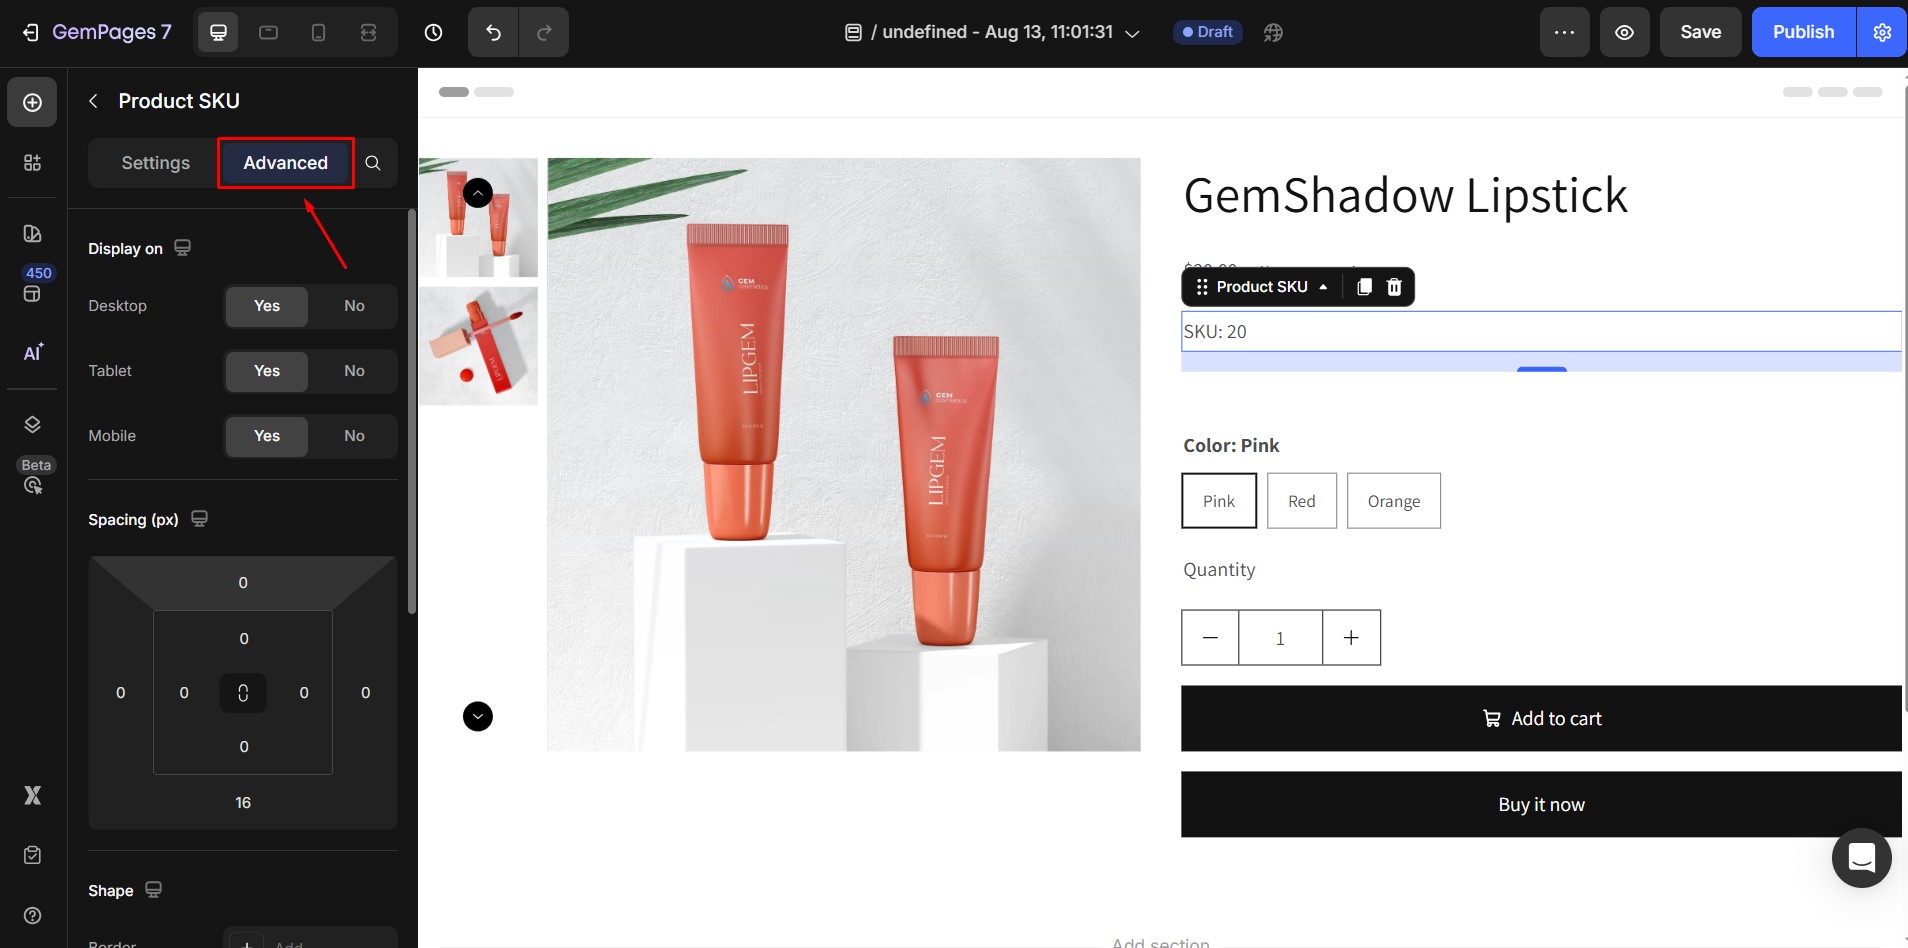Select the Advanced tab
1908x948 pixels.
point(285,163)
